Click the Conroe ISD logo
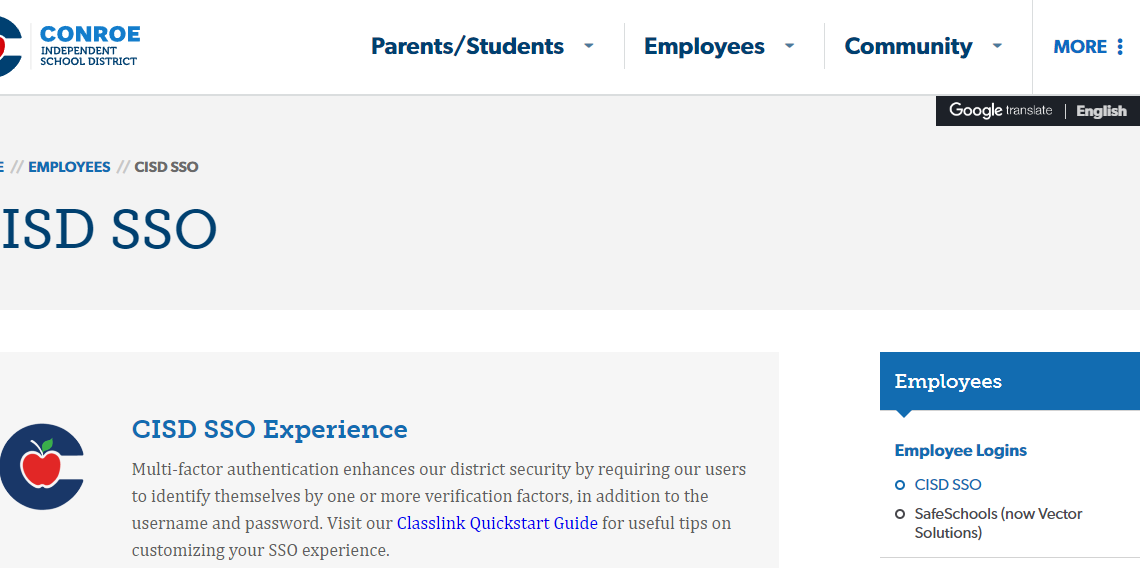This screenshot has width=1140, height=568. click(70, 46)
